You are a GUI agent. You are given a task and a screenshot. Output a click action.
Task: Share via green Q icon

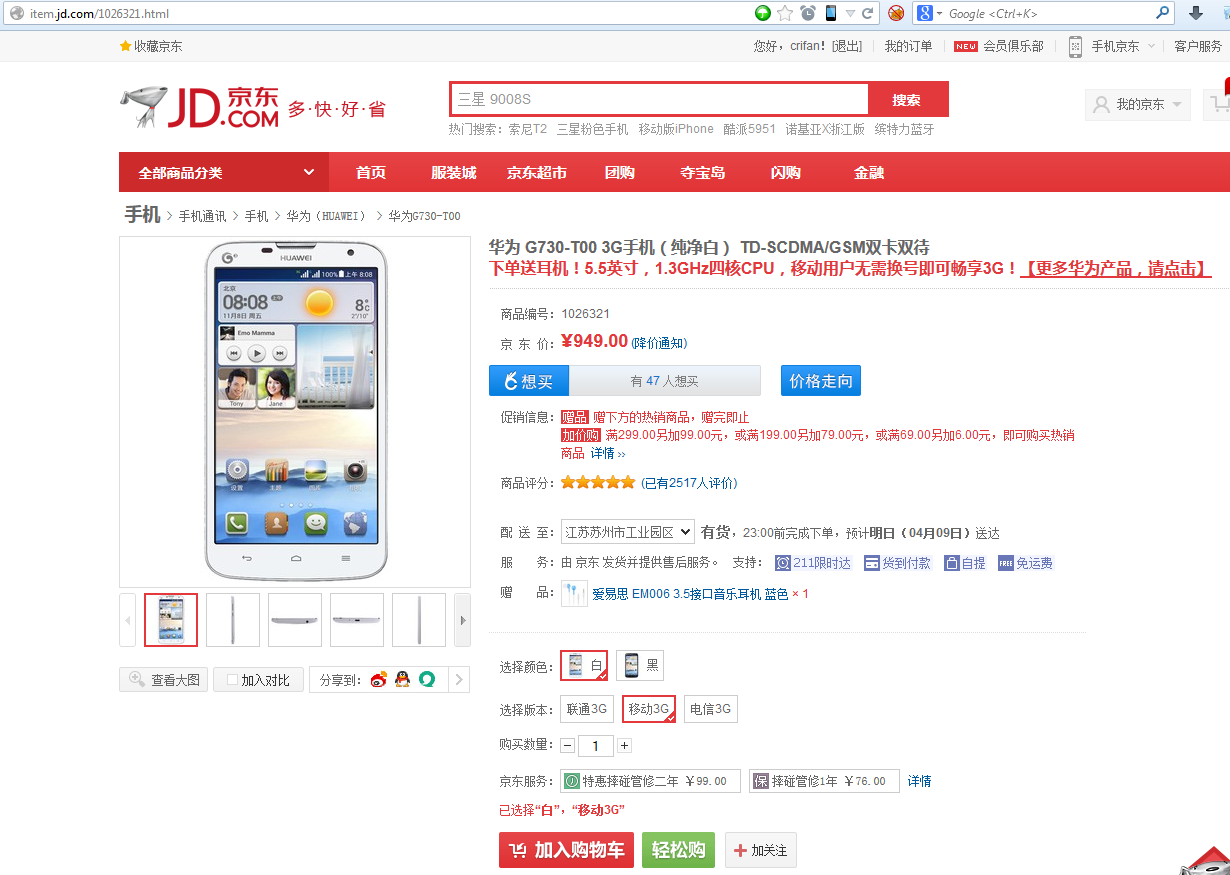(x=427, y=680)
